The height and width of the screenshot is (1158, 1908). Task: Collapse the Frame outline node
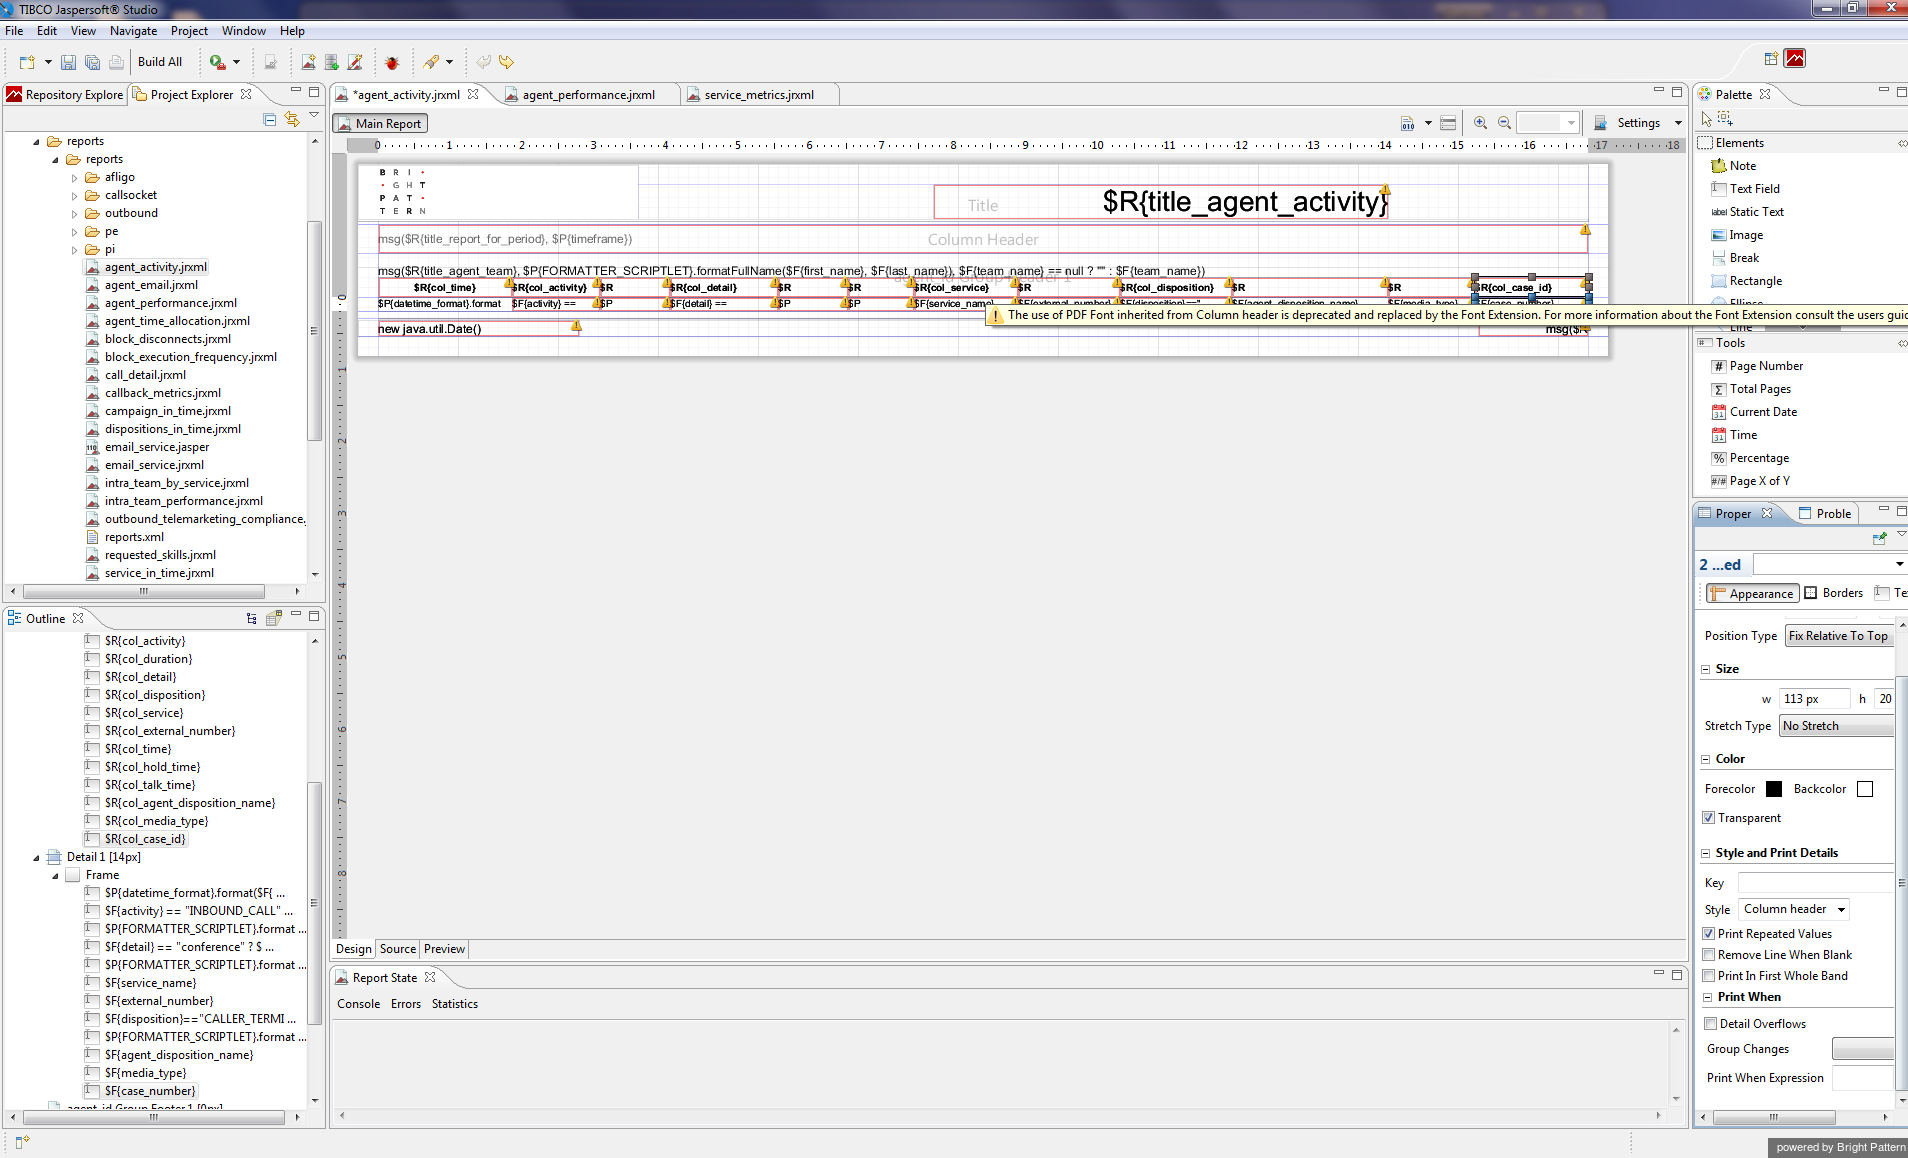pyautogui.click(x=55, y=876)
